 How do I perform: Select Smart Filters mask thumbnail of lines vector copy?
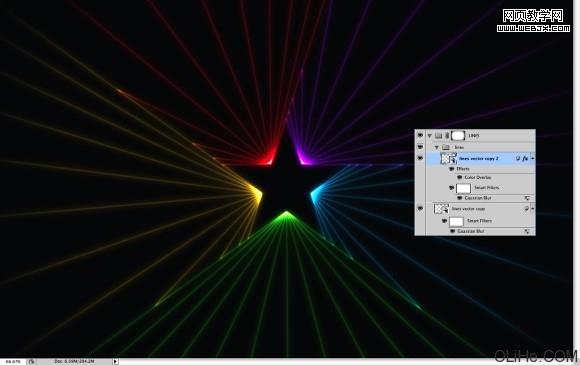pyautogui.click(x=456, y=222)
